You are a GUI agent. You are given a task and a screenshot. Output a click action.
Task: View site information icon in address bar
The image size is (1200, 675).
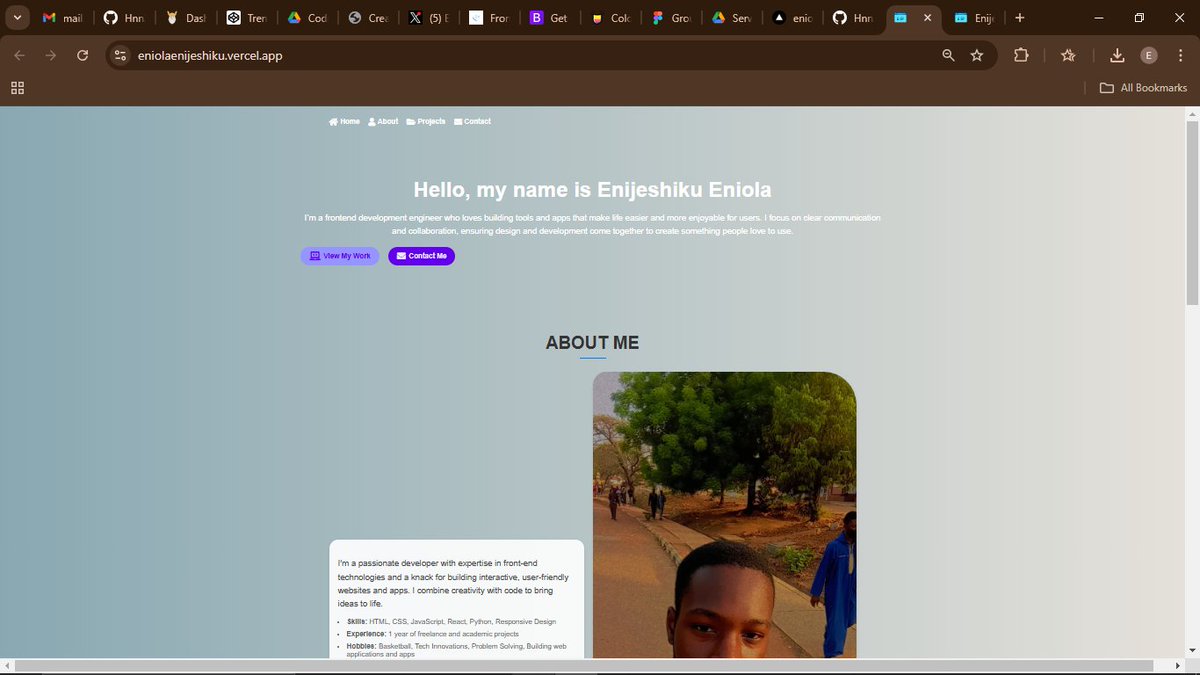(121, 55)
